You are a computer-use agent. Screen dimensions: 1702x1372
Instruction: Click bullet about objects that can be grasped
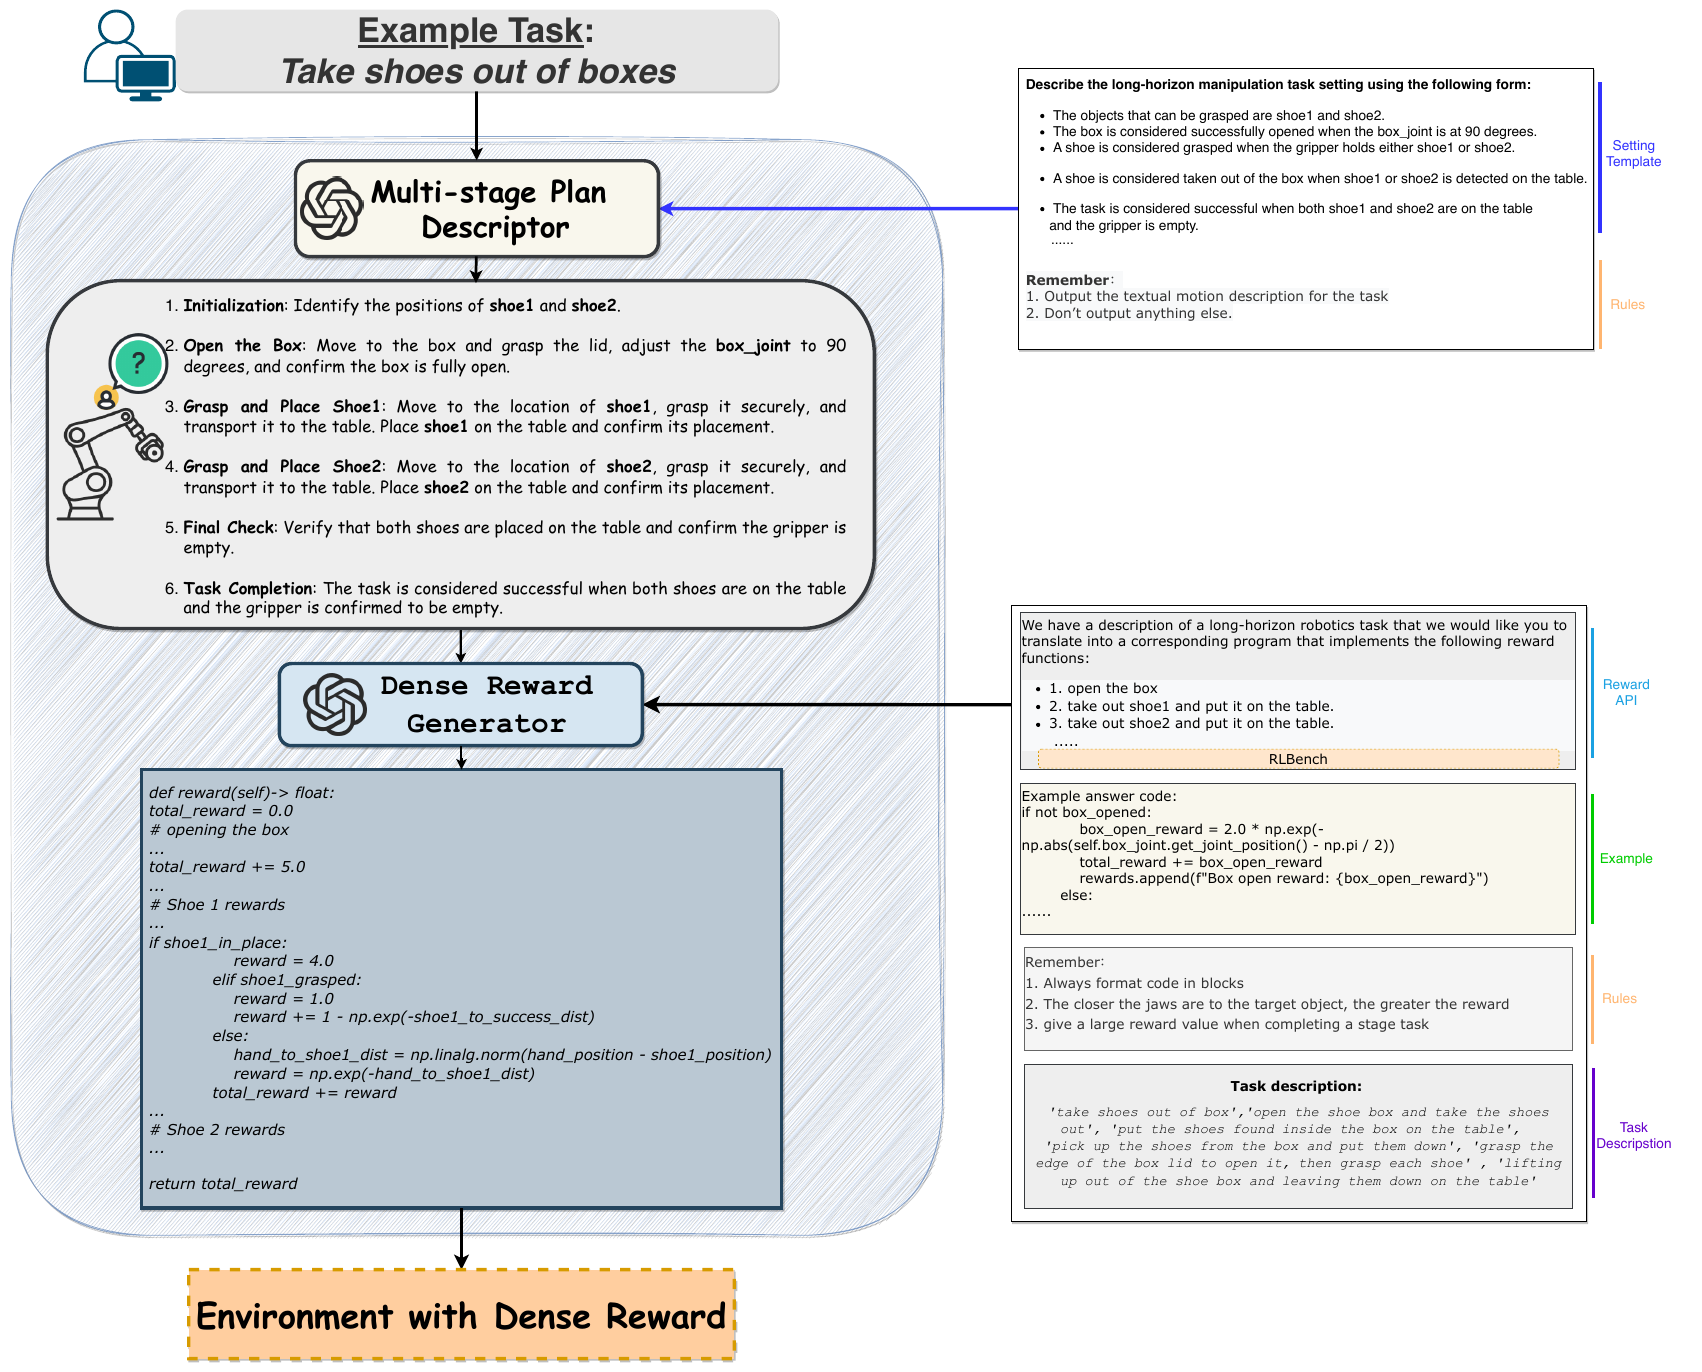[1218, 115]
